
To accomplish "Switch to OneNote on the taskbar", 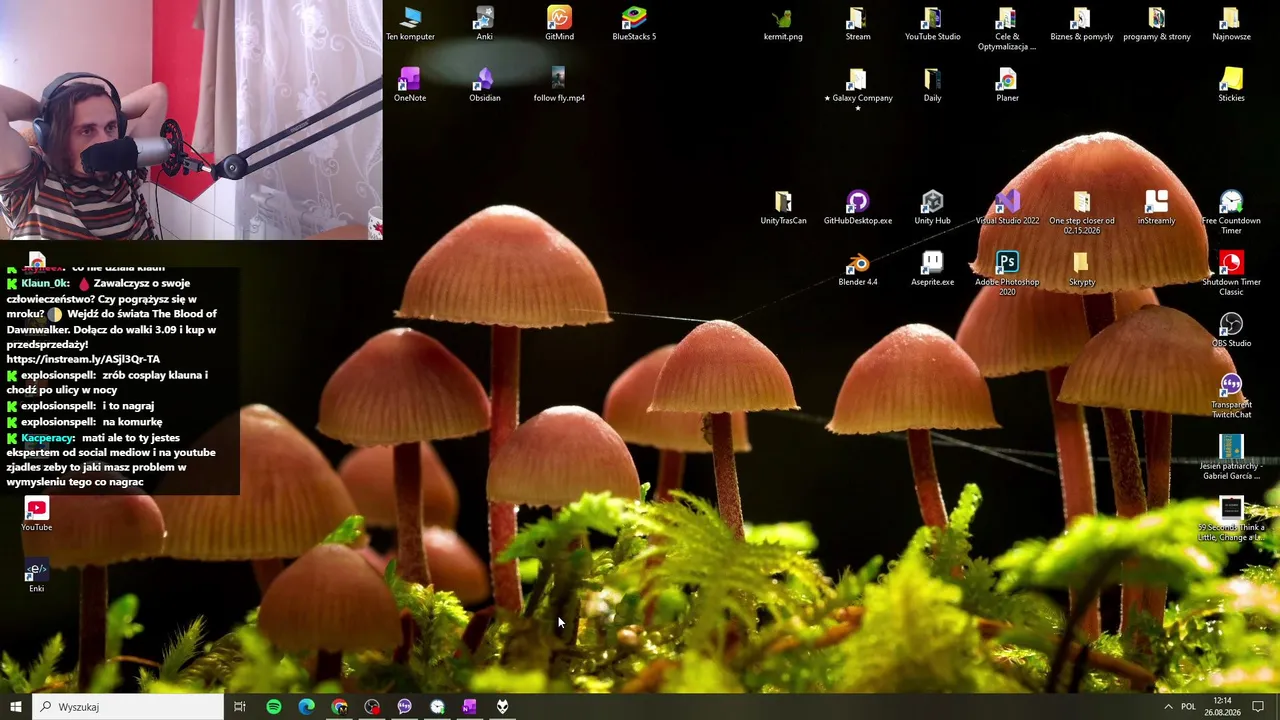I will pyautogui.click(x=469, y=707).
